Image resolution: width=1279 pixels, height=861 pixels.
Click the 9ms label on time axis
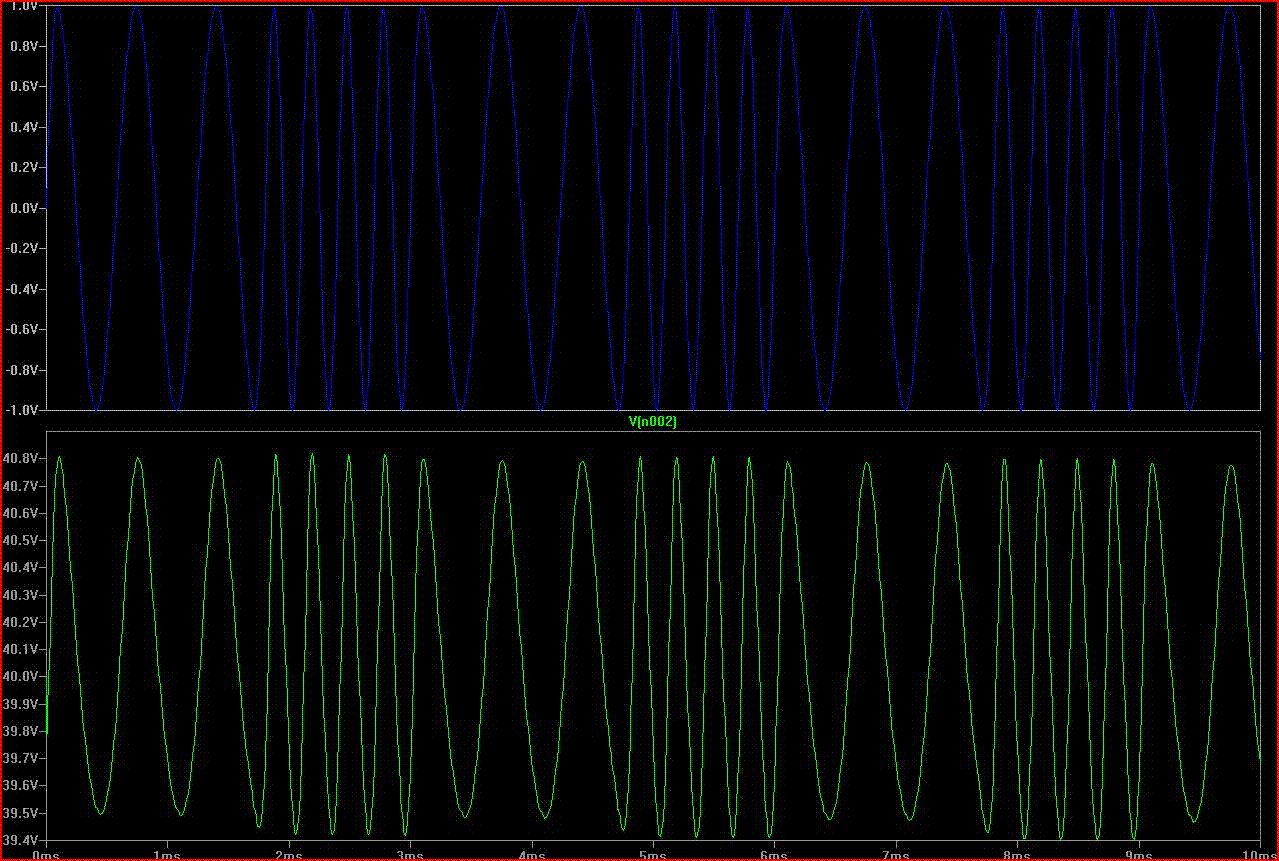1138,855
